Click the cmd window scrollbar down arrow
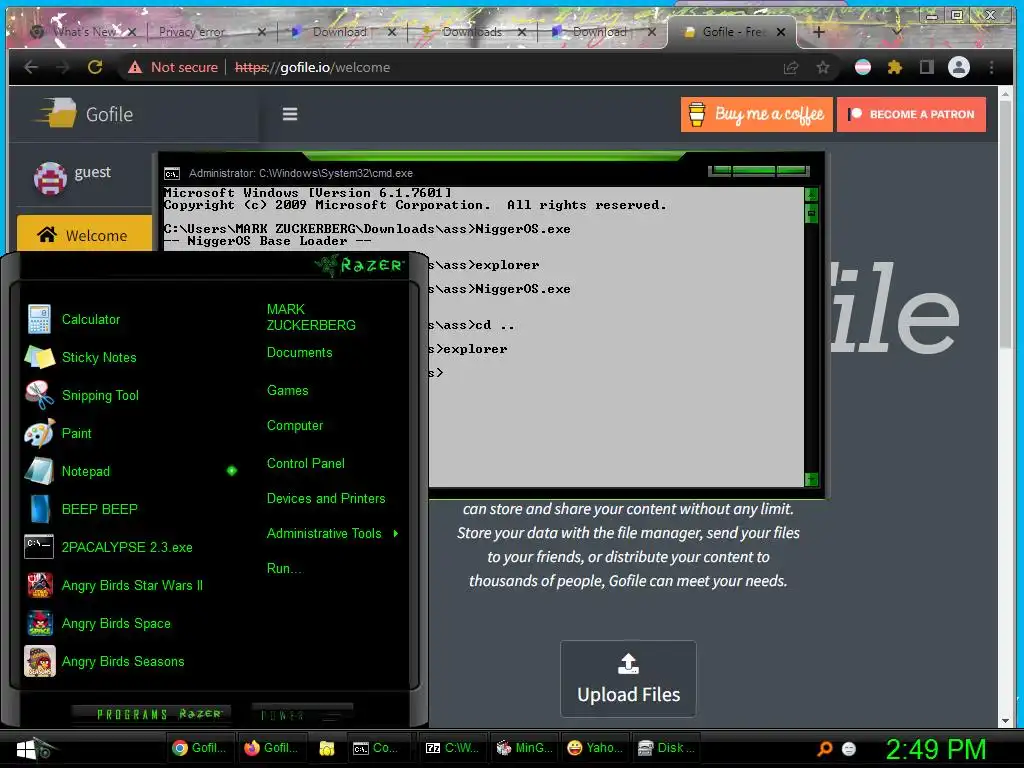 pos(811,479)
